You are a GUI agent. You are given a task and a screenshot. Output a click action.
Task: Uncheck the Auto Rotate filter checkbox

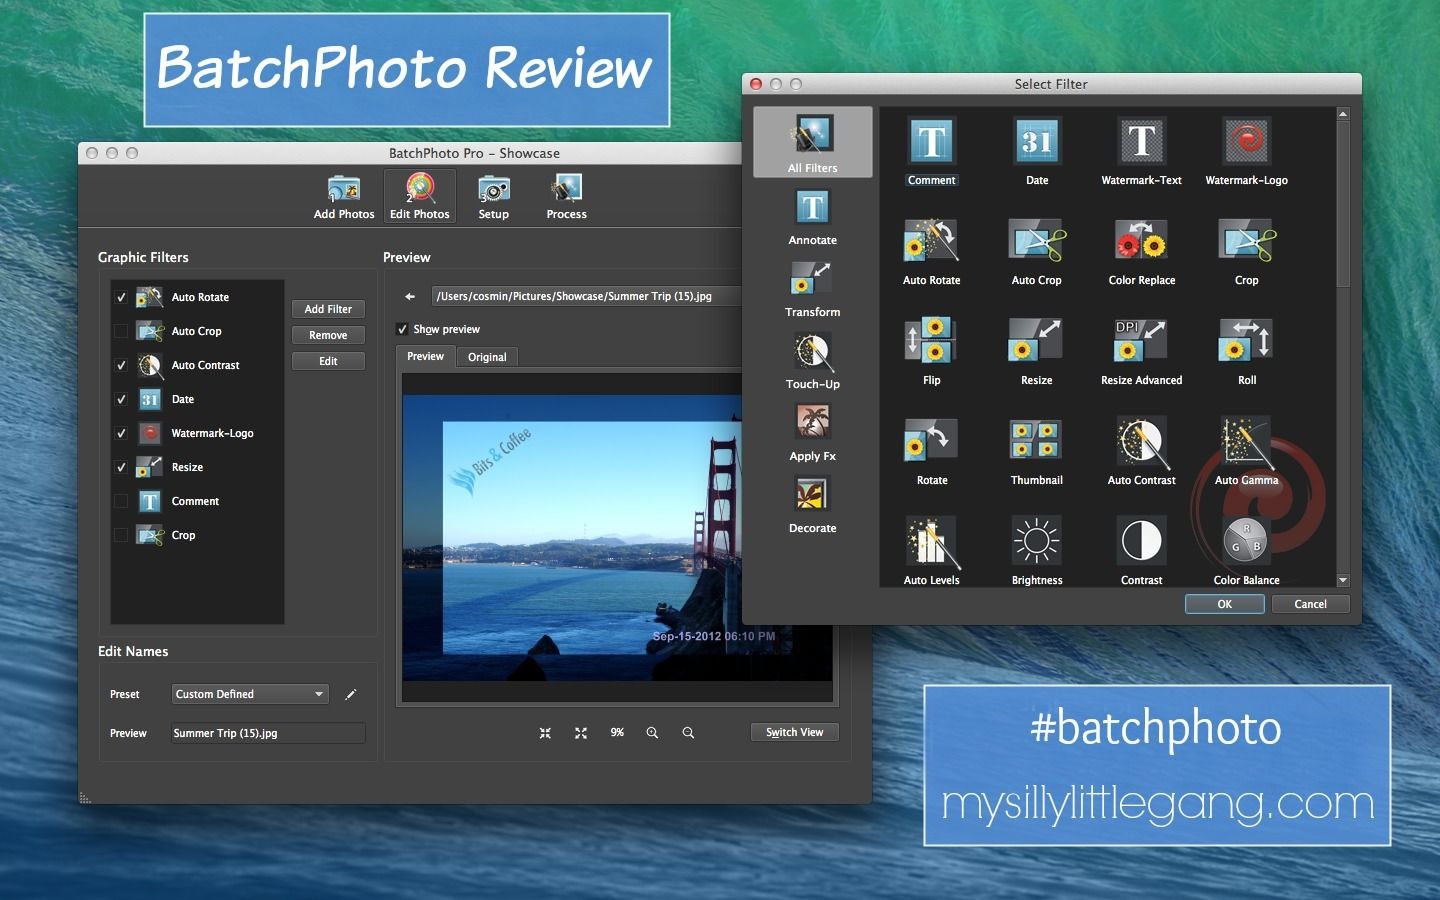click(x=121, y=297)
